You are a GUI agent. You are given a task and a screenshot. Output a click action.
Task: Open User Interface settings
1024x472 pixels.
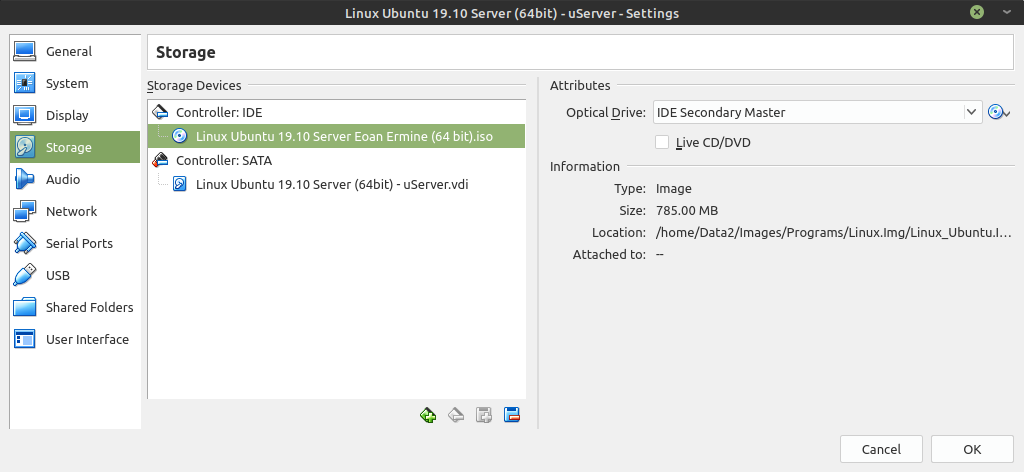74,339
